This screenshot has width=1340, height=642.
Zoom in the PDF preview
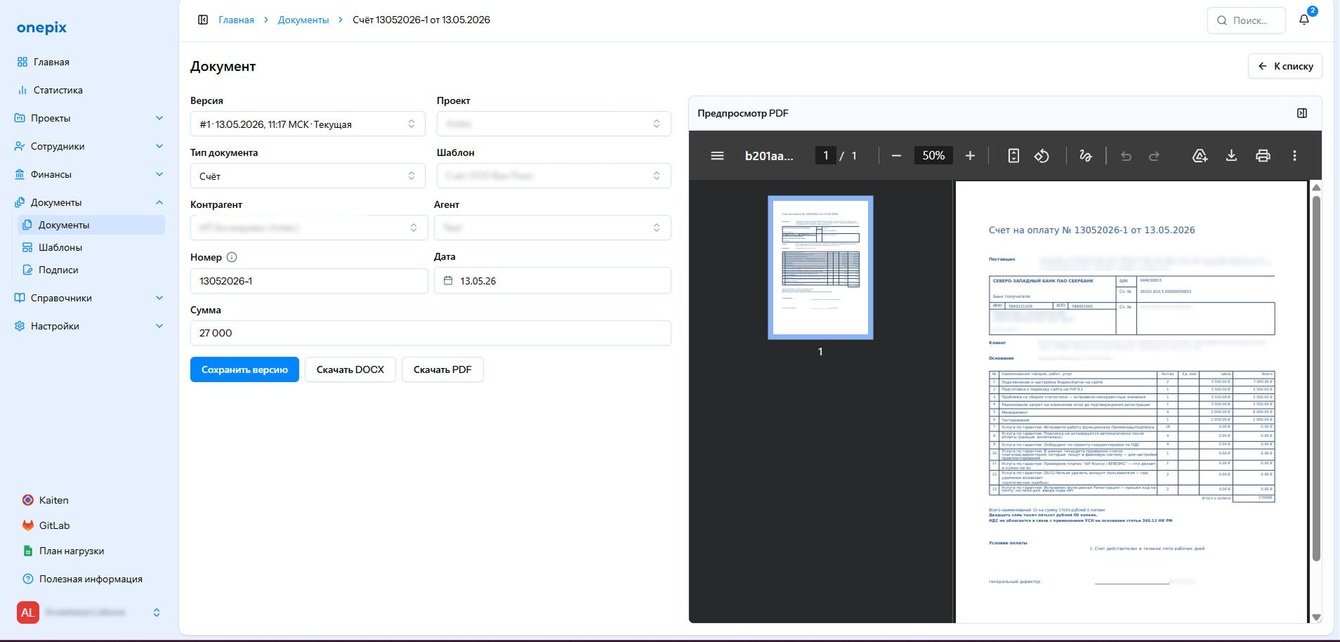pyautogui.click(x=970, y=156)
